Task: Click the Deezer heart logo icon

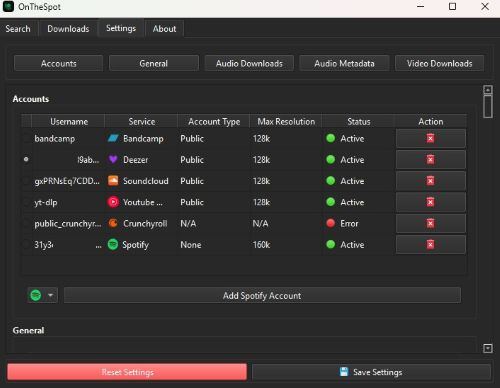Action: pyautogui.click(x=113, y=160)
